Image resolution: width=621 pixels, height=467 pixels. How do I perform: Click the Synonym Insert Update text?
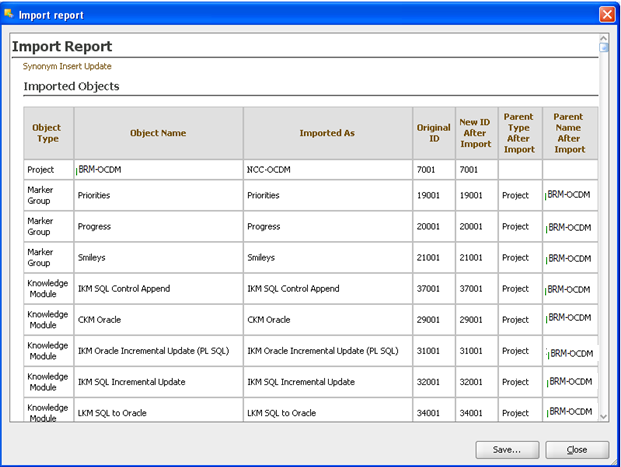click(x=67, y=66)
